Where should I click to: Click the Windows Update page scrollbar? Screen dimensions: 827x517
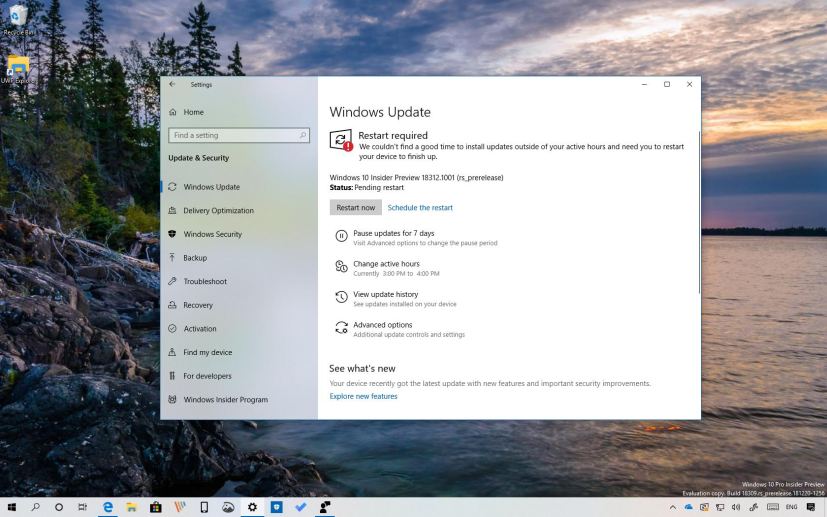(x=699, y=211)
